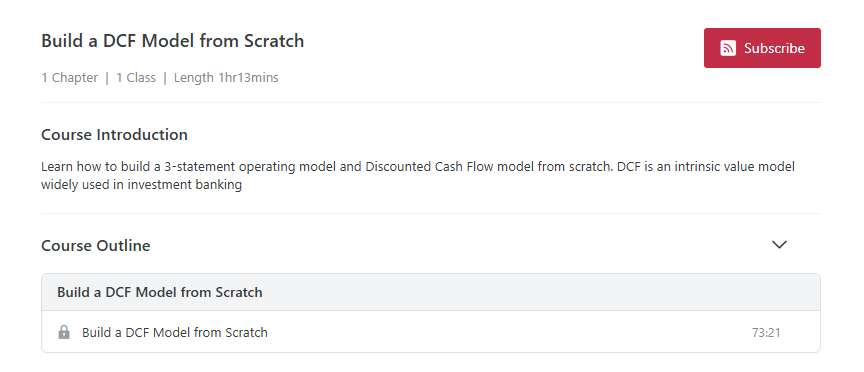Open the locked class Build a DCF Model
Screen dimensions: 864x372
tap(175, 332)
